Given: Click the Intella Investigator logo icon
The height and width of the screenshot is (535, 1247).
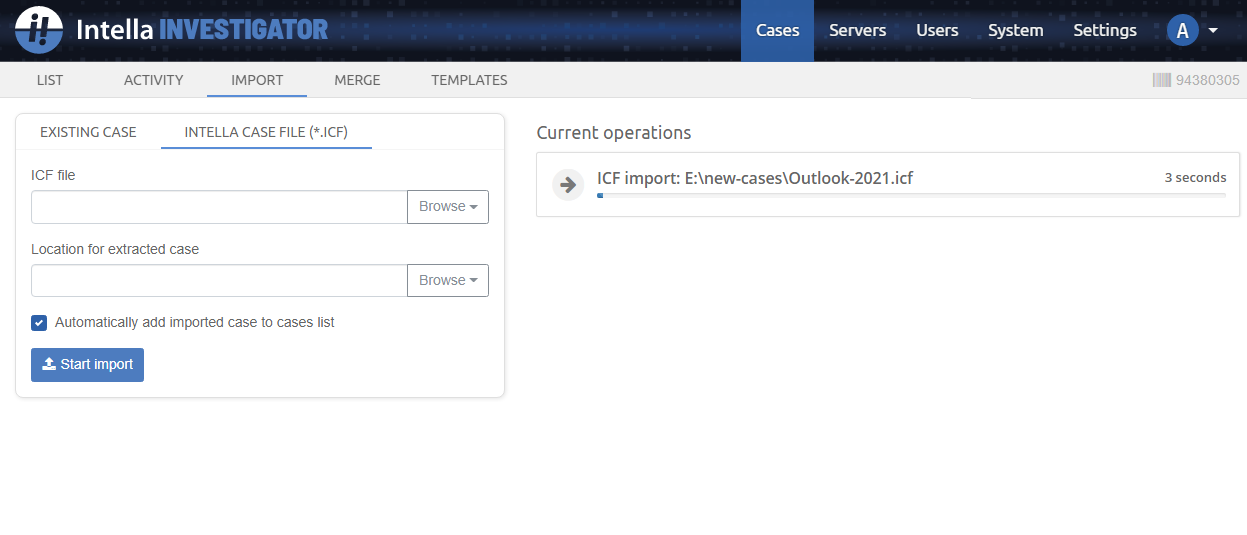Looking at the screenshot, I should click(39, 30).
